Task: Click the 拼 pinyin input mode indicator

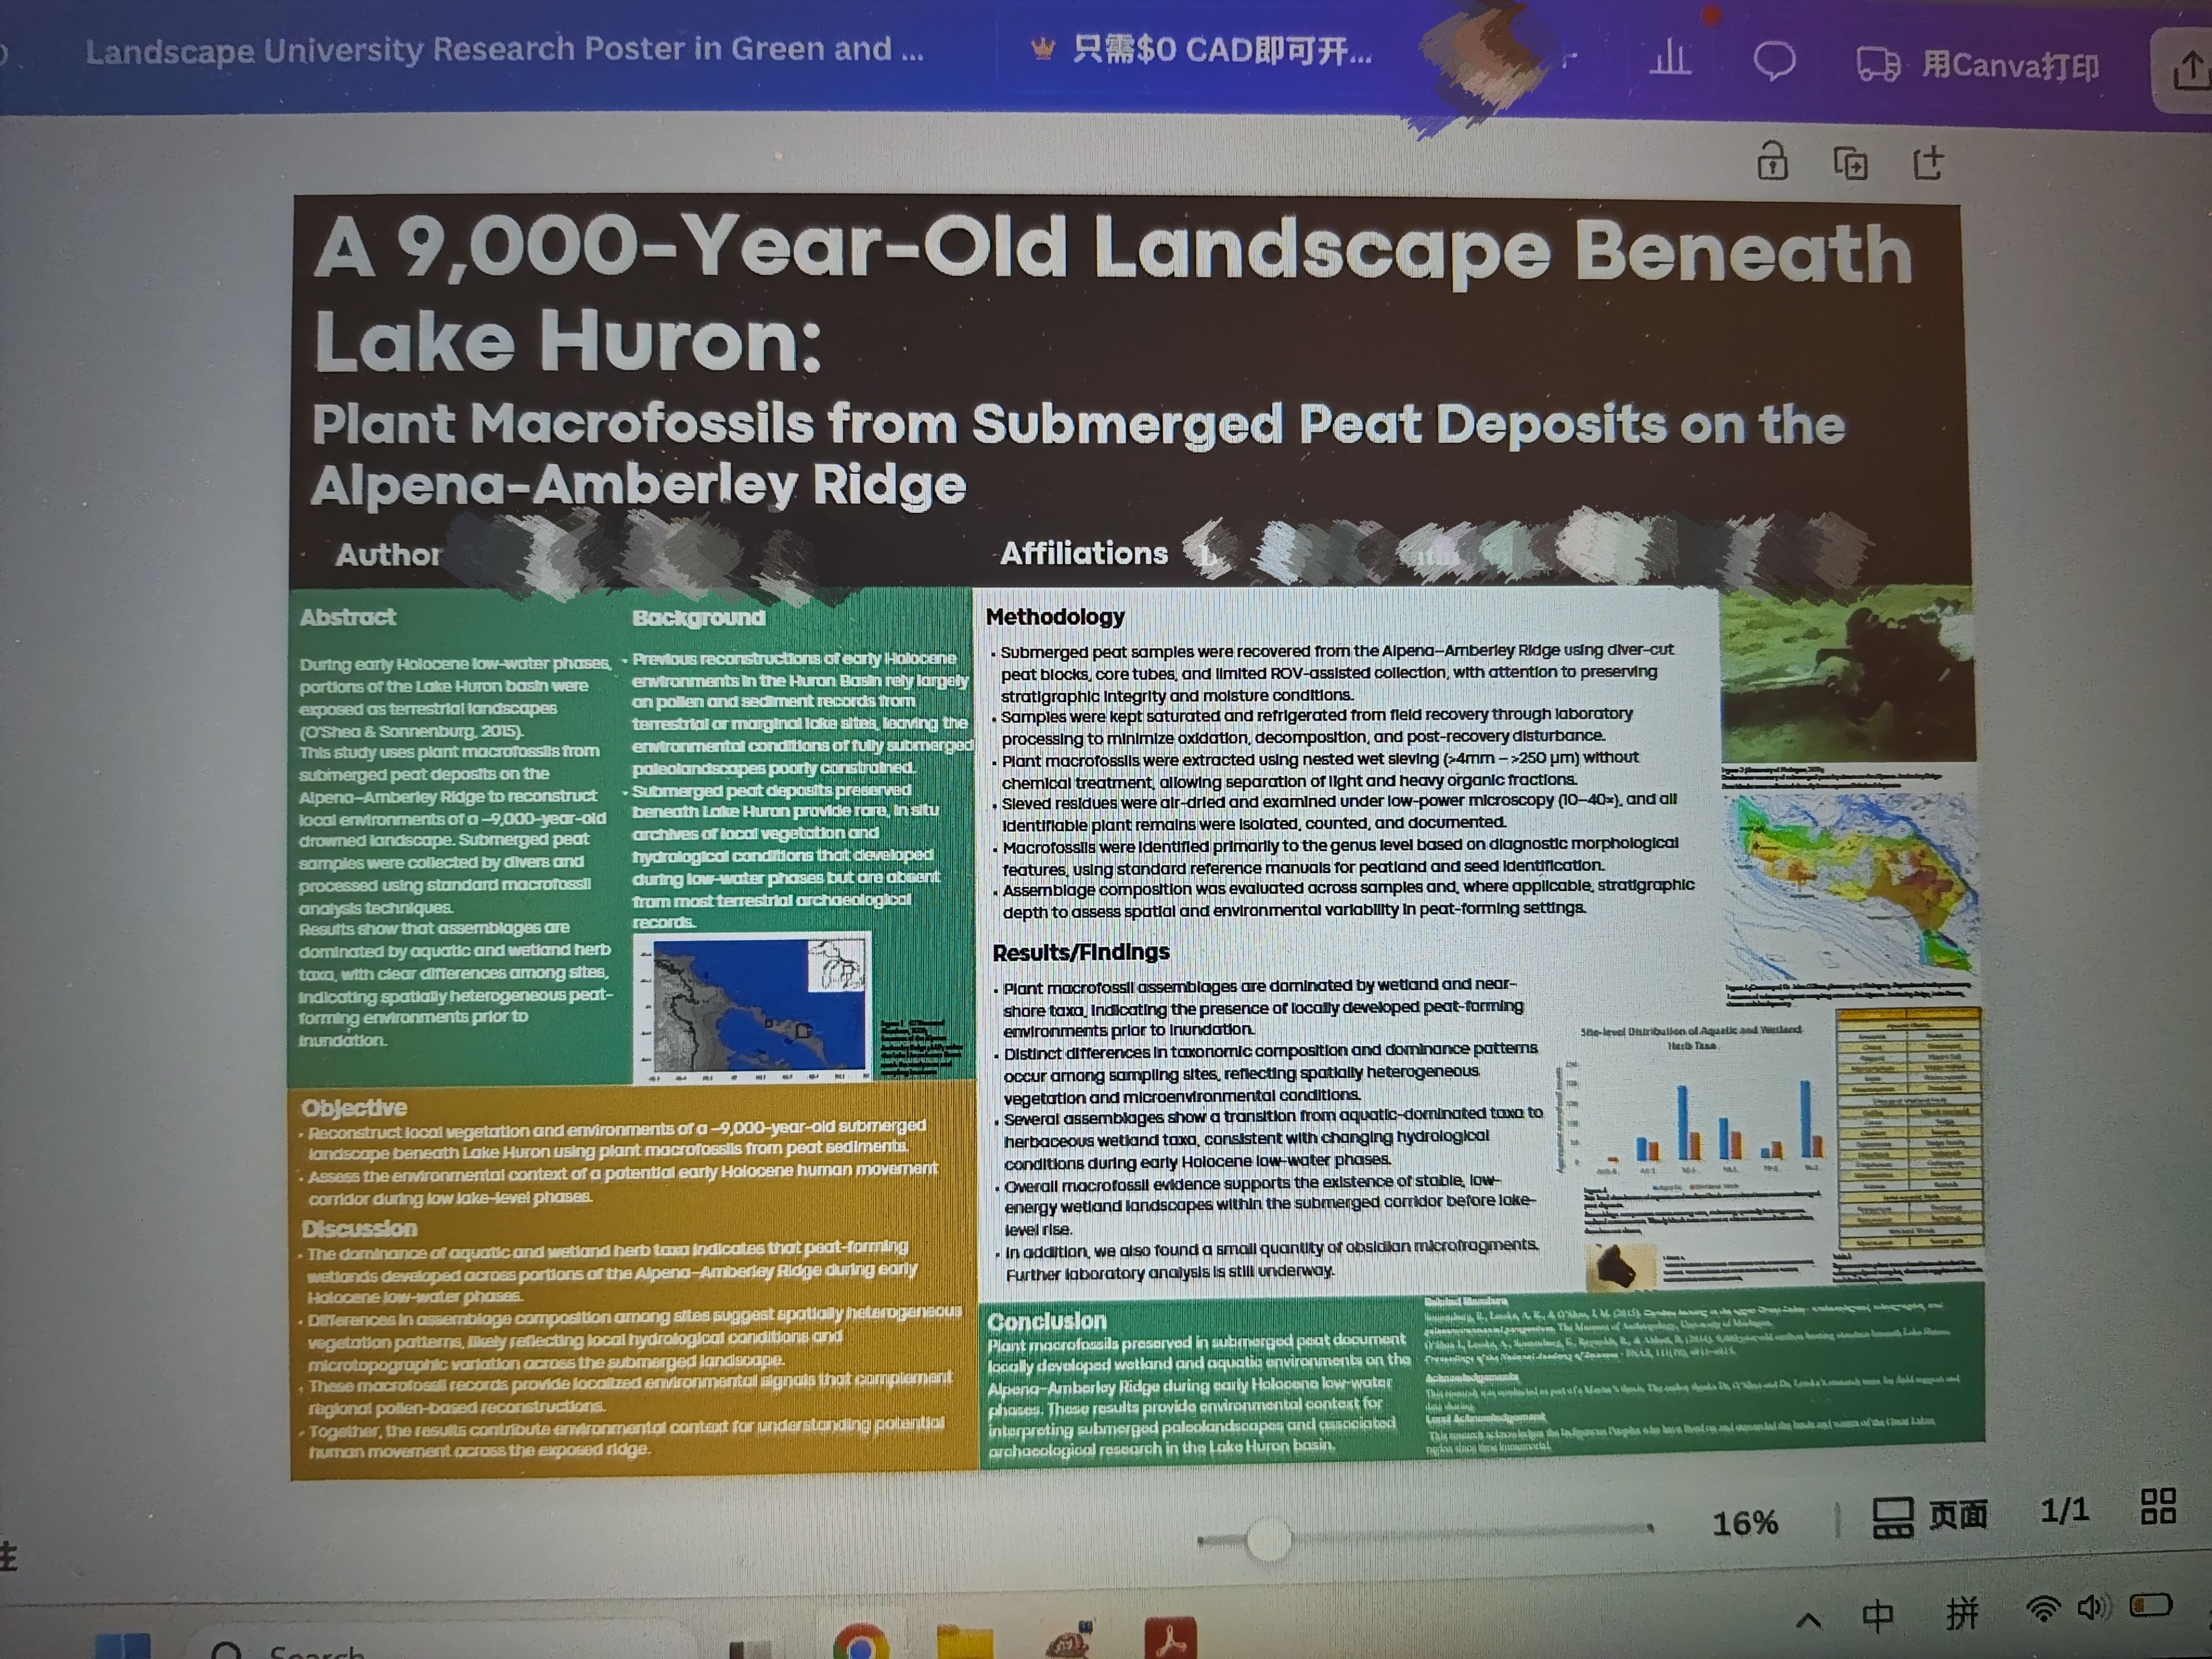Action: click(1962, 1614)
